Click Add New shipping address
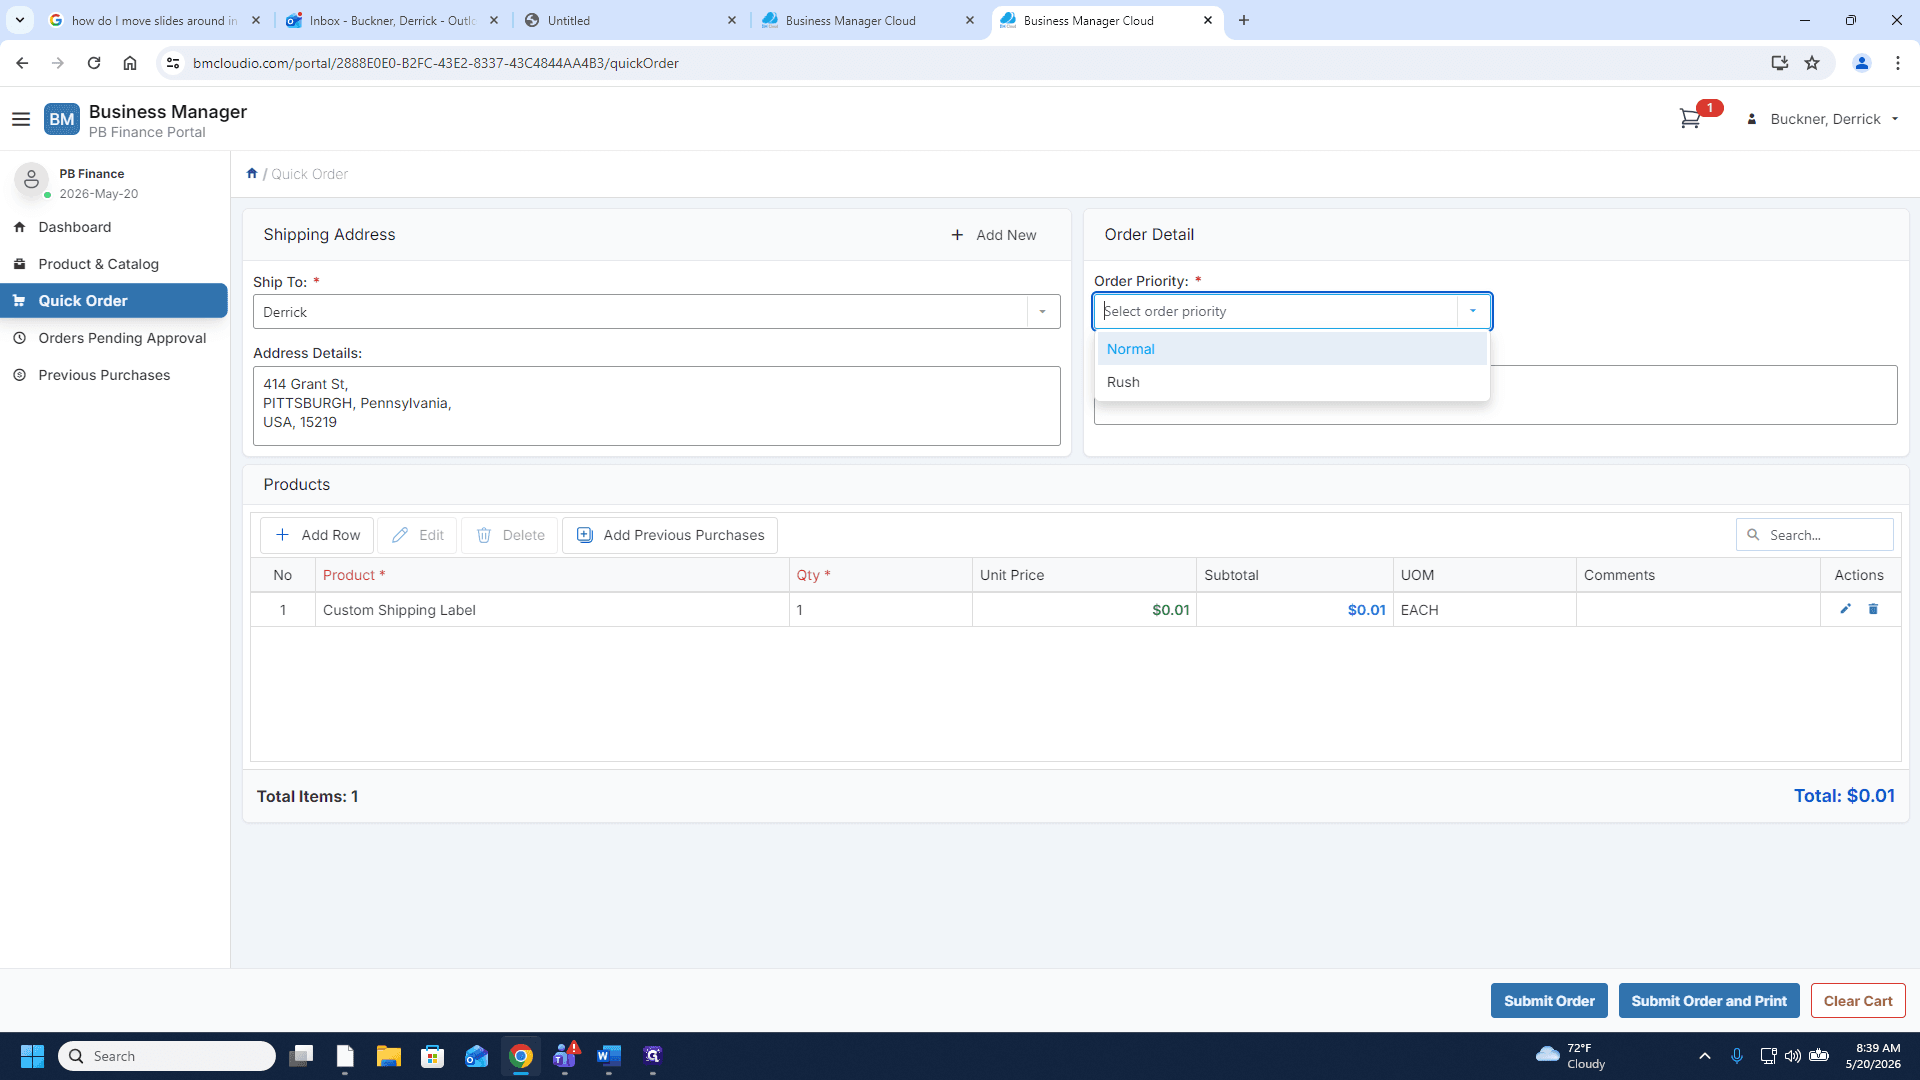This screenshot has width=1920, height=1080. pyautogui.click(x=993, y=235)
